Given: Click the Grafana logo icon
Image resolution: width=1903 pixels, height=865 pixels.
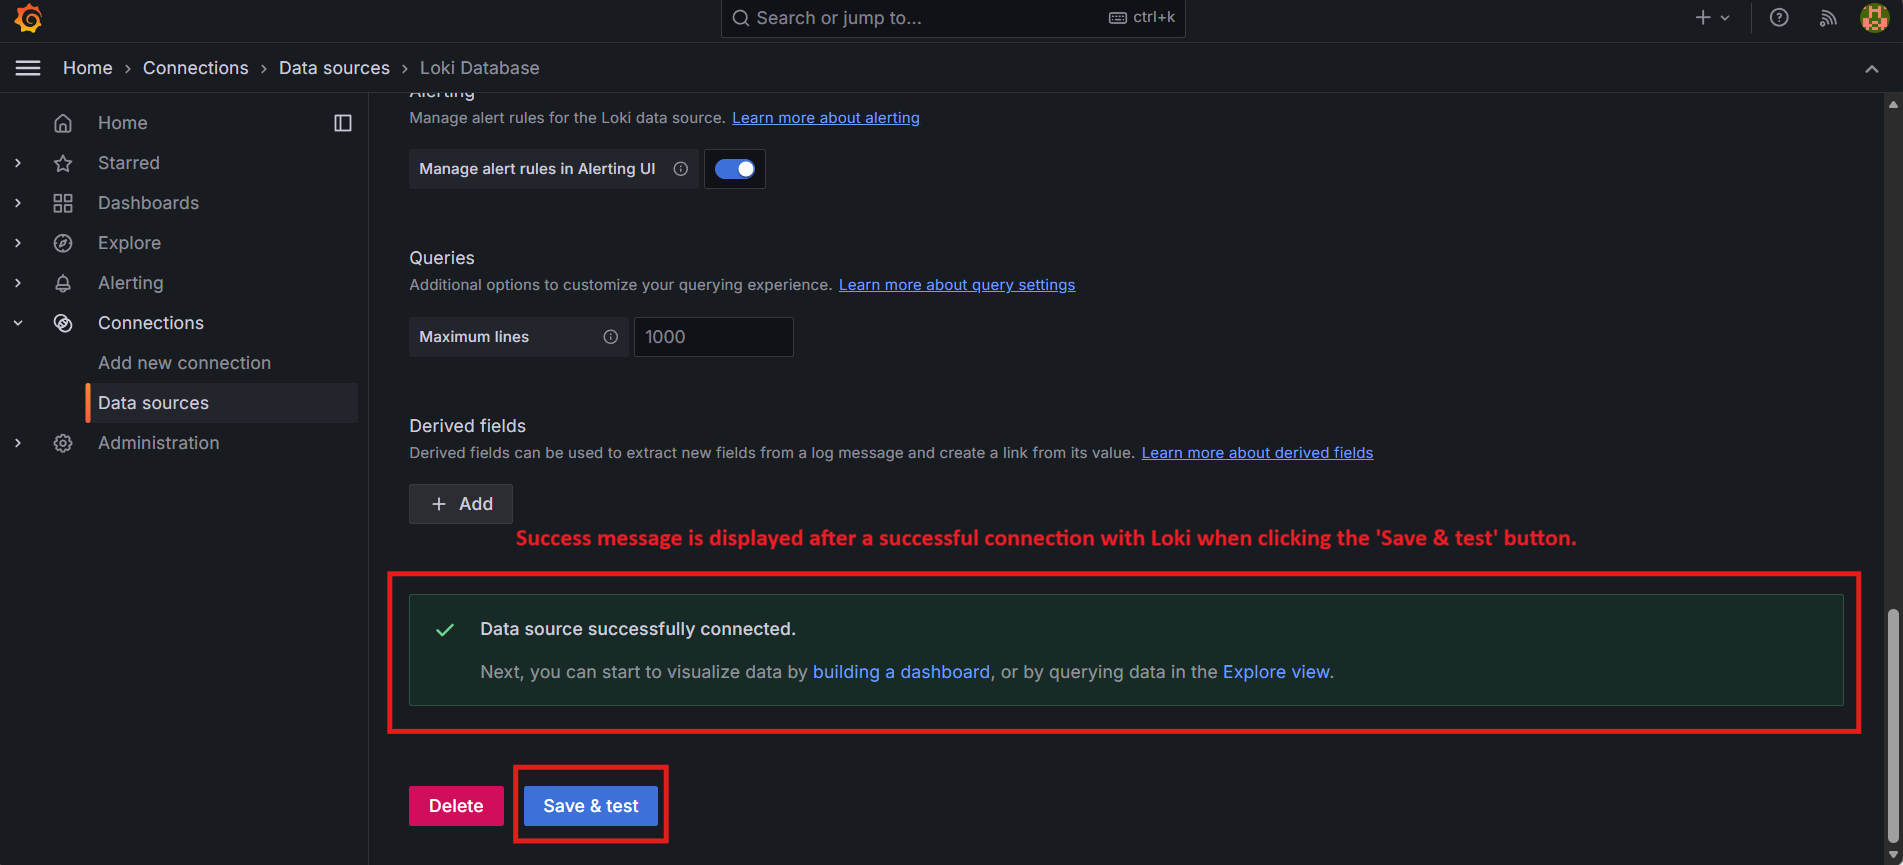Looking at the screenshot, I should (x=28, y=18).
